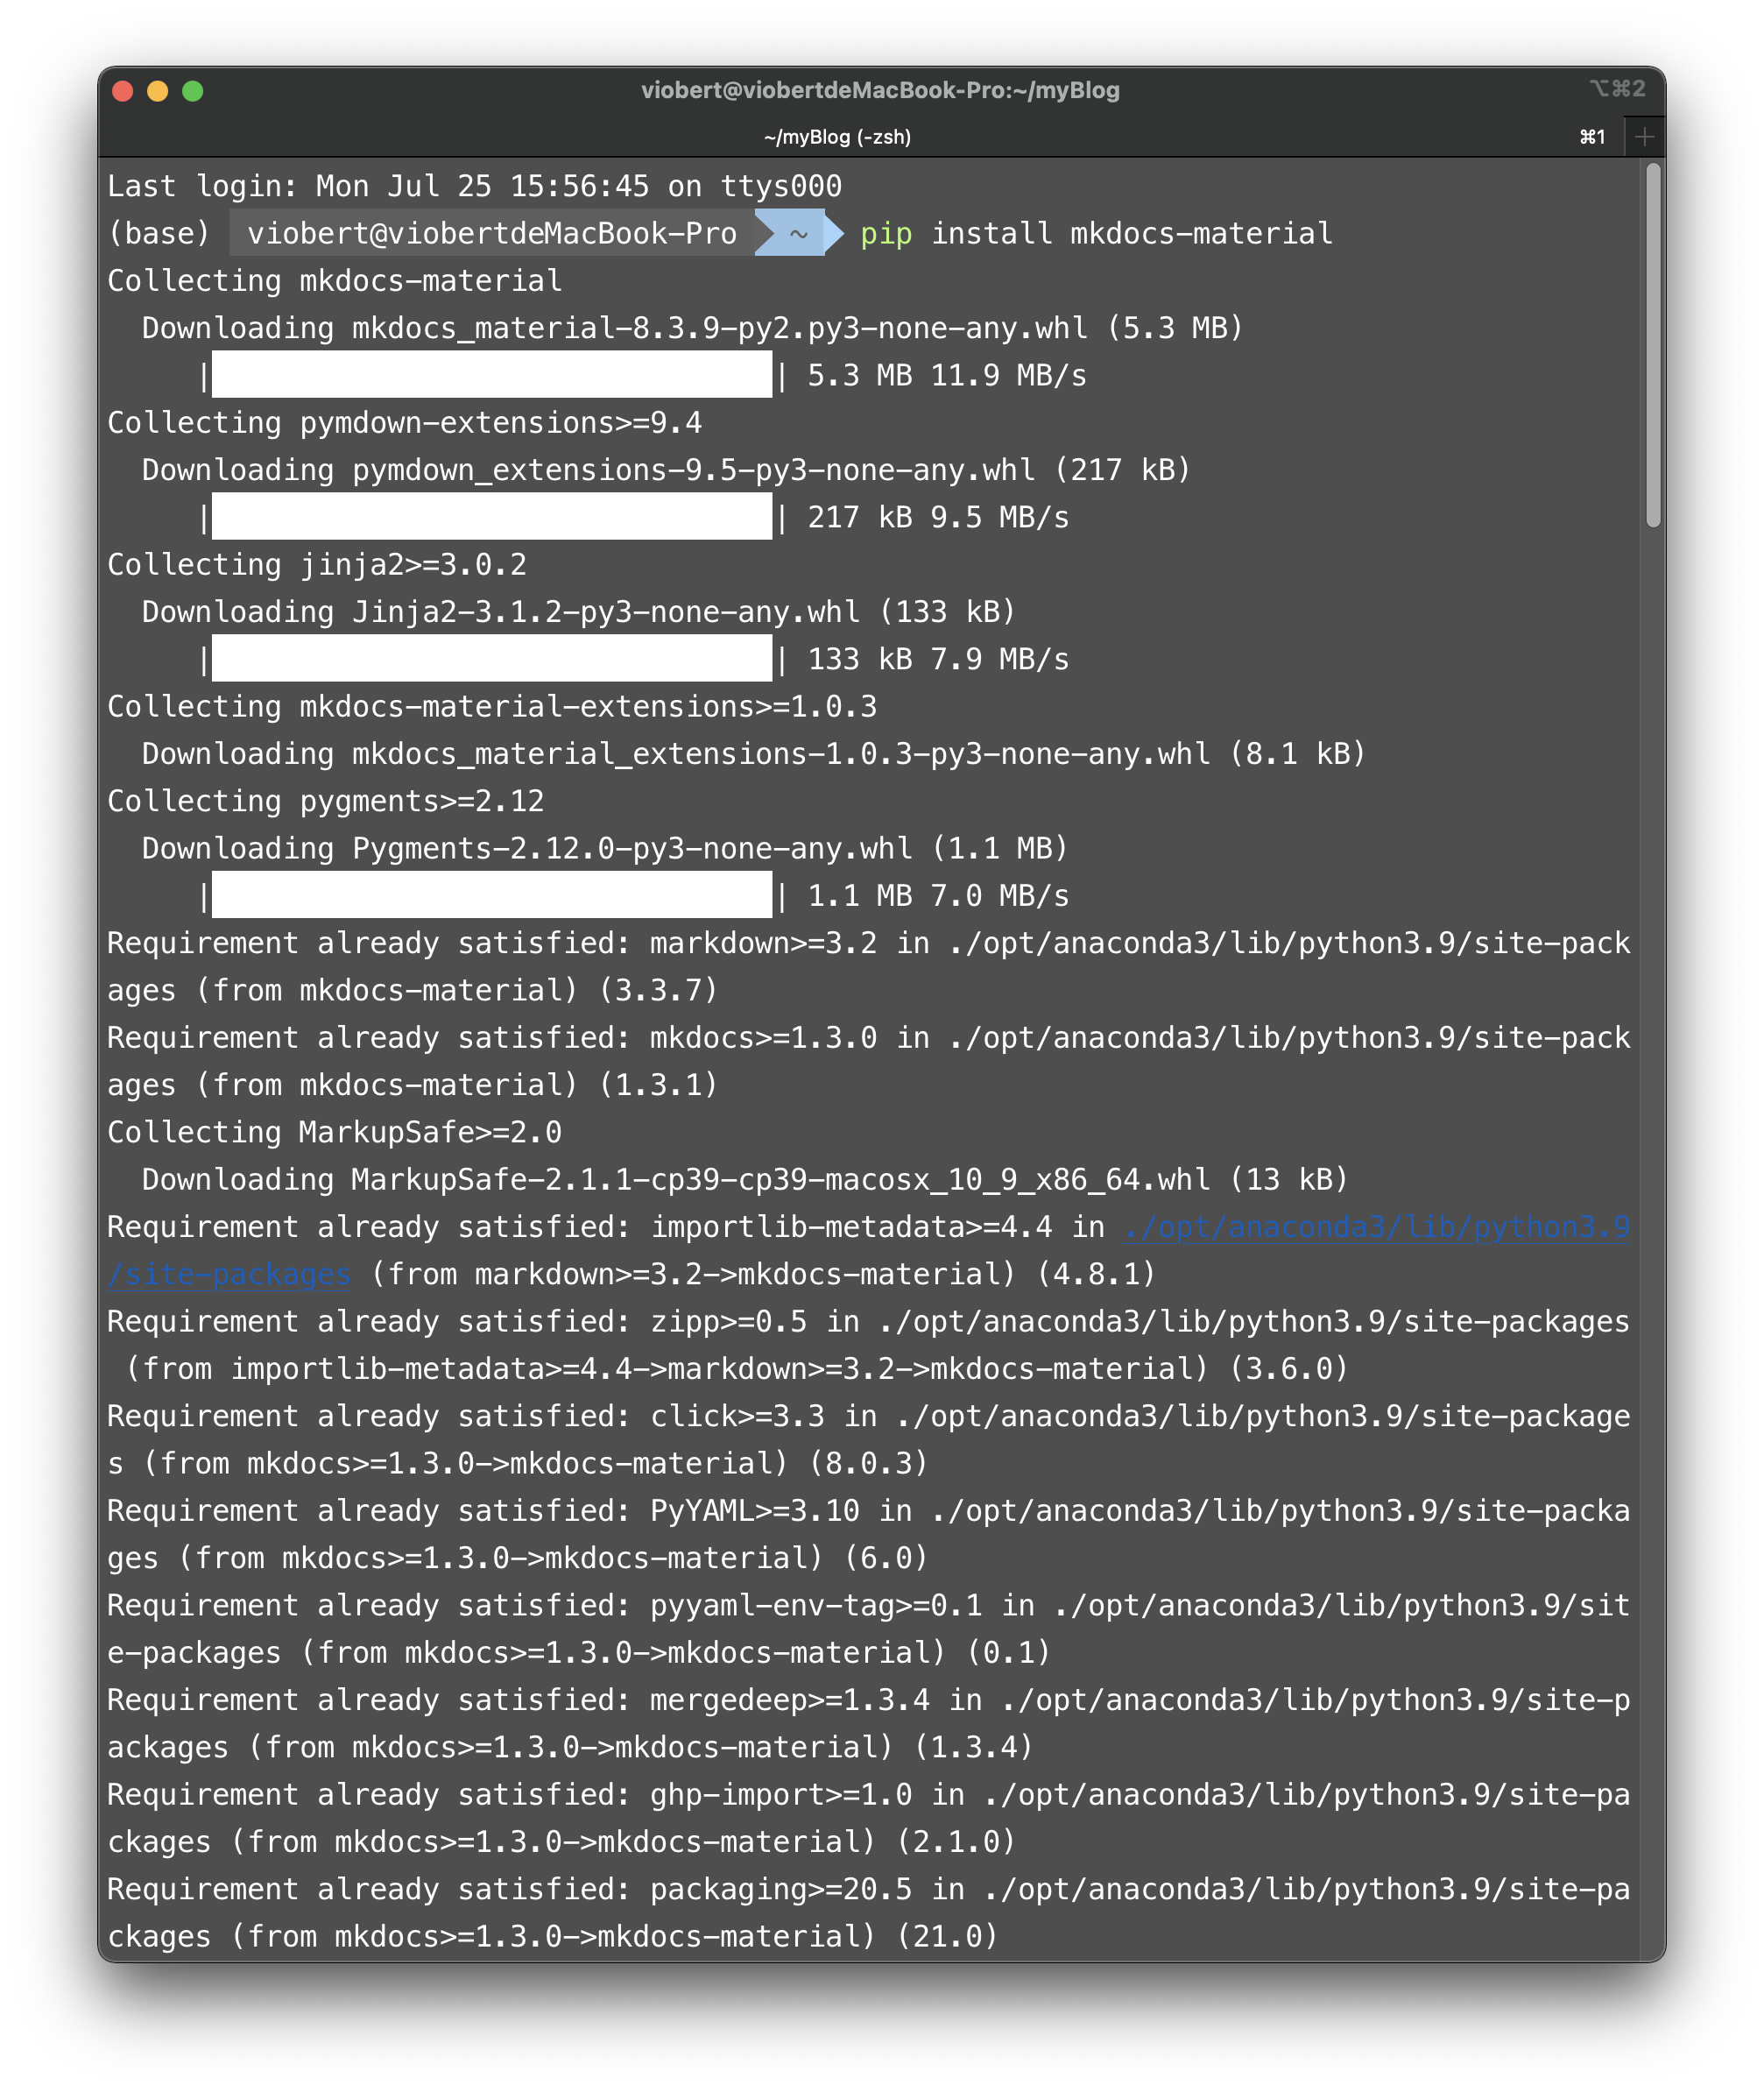Click the 133 kB download progress bar
Viewport: 1764px width, 2092px height.
click(x=492, y=659)
